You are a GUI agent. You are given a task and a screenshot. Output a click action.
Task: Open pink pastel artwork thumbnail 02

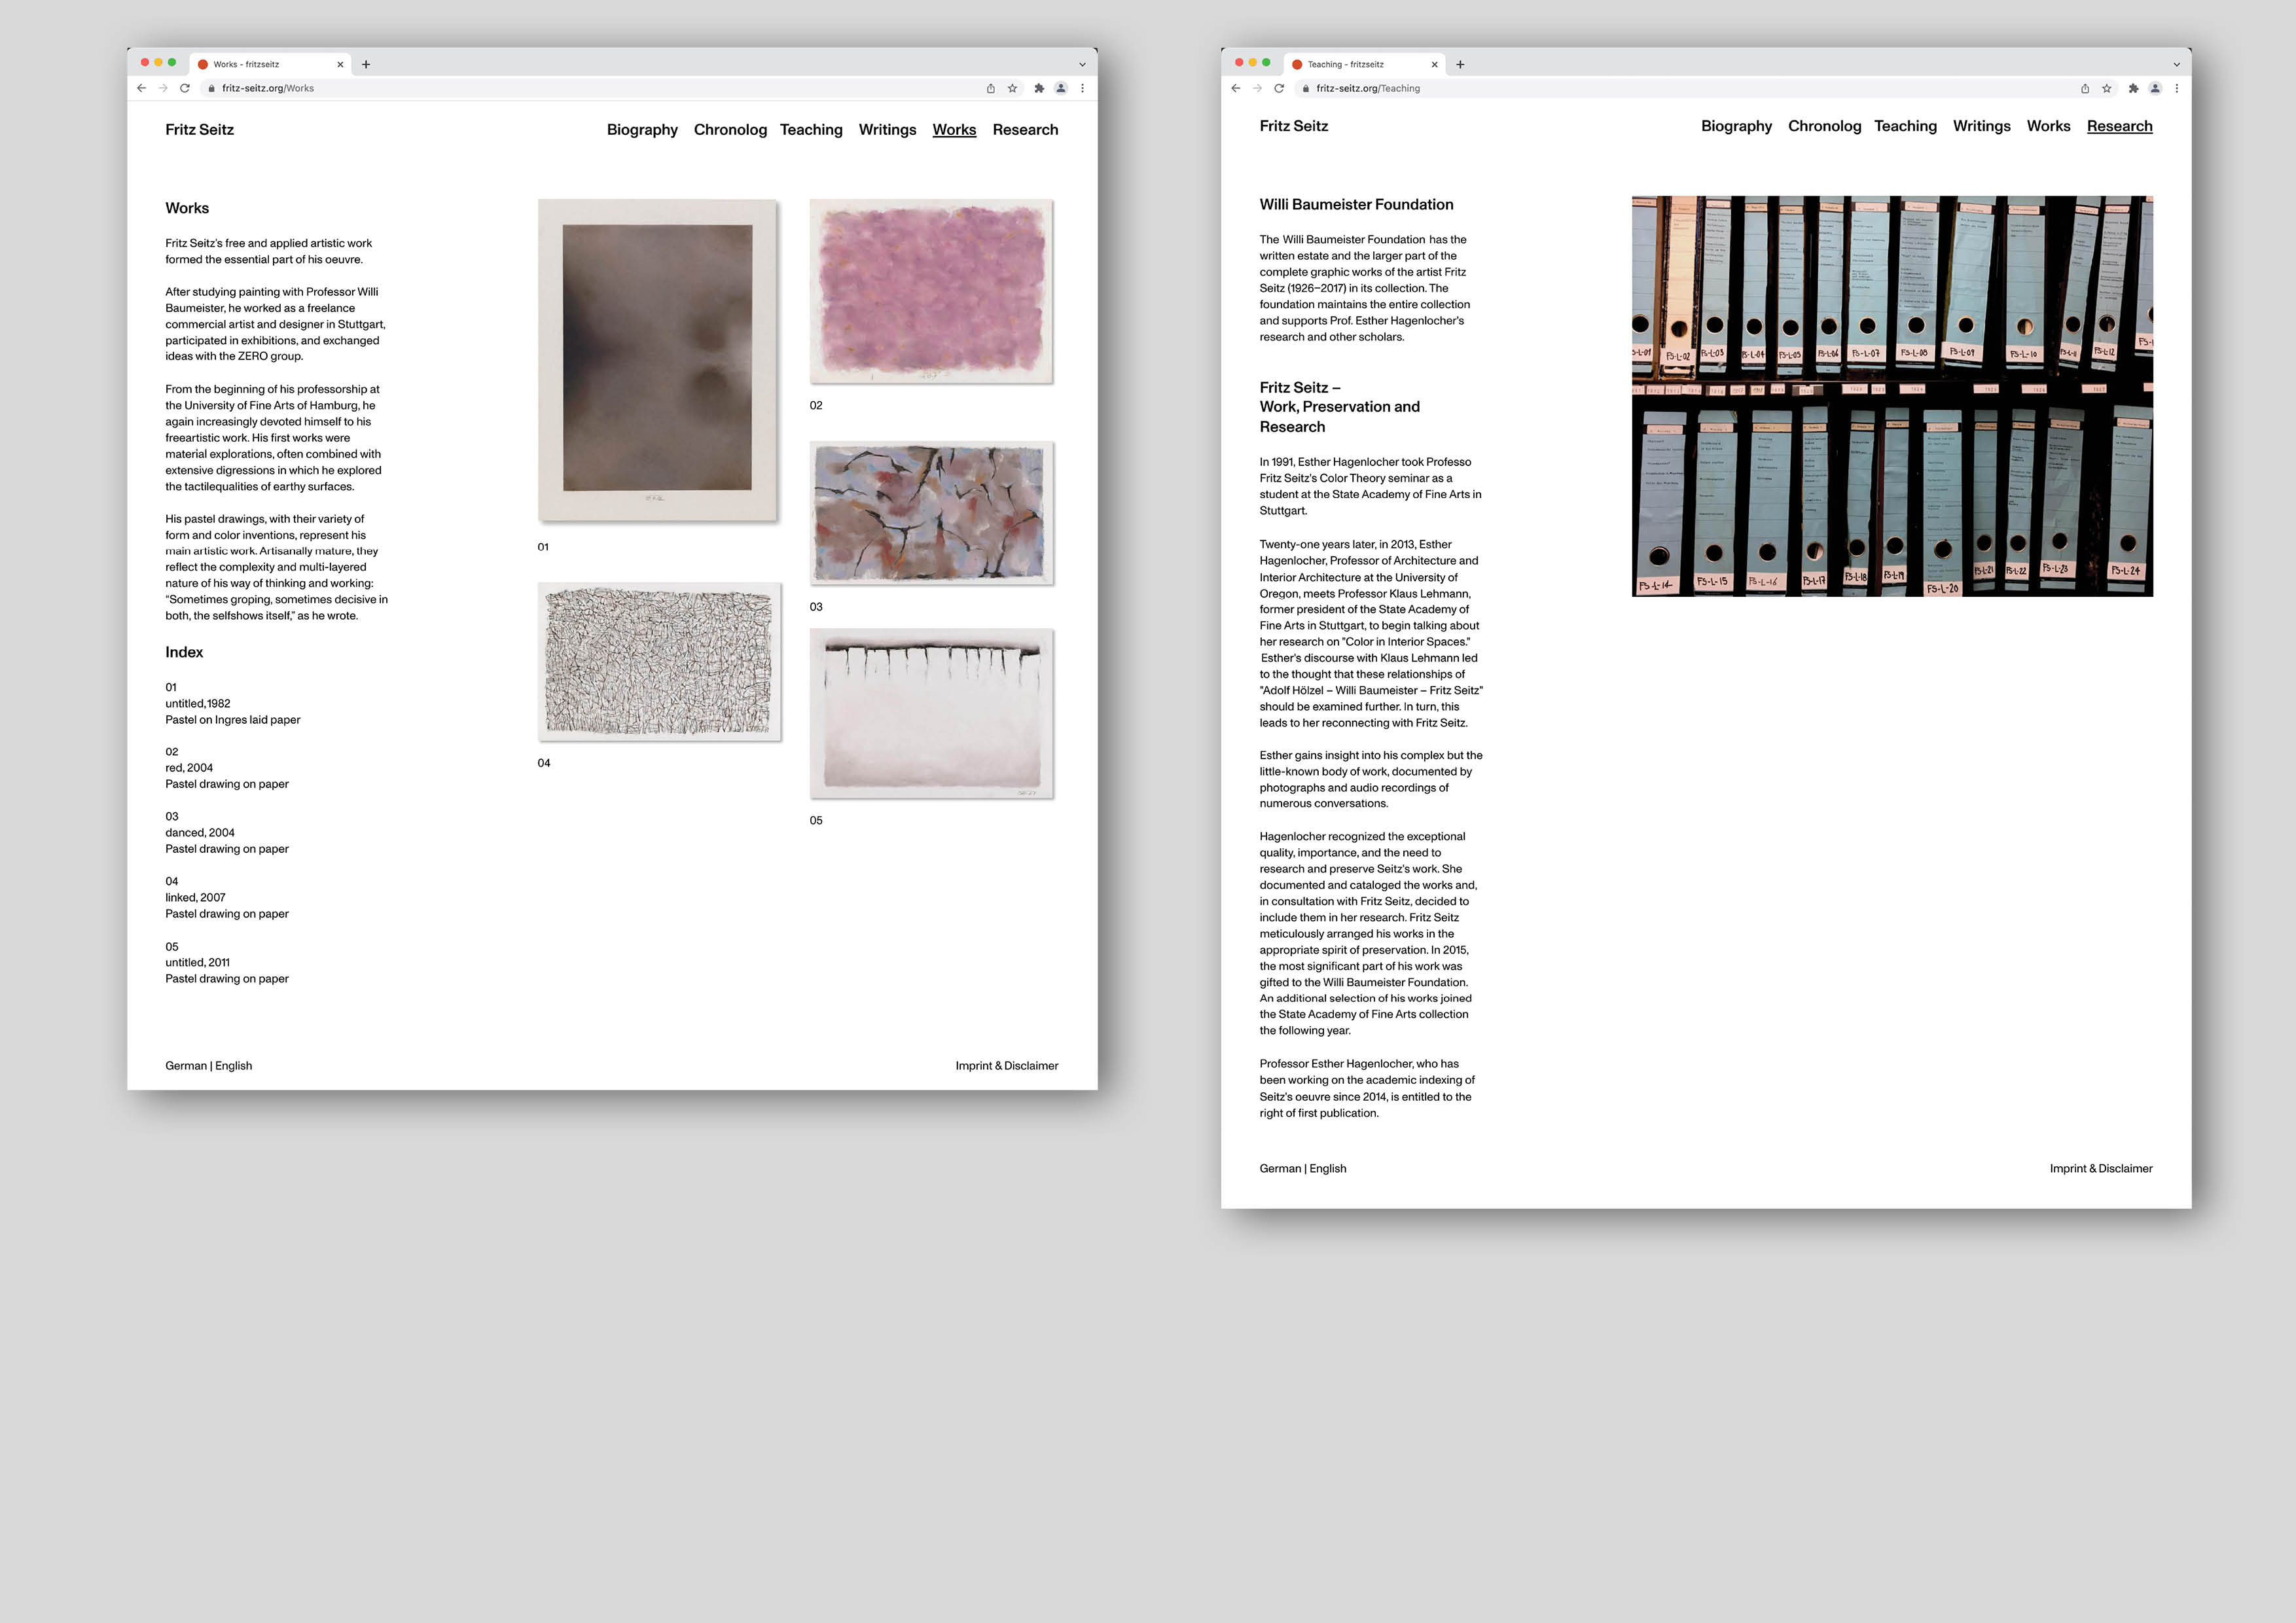(x=931, y=291)
